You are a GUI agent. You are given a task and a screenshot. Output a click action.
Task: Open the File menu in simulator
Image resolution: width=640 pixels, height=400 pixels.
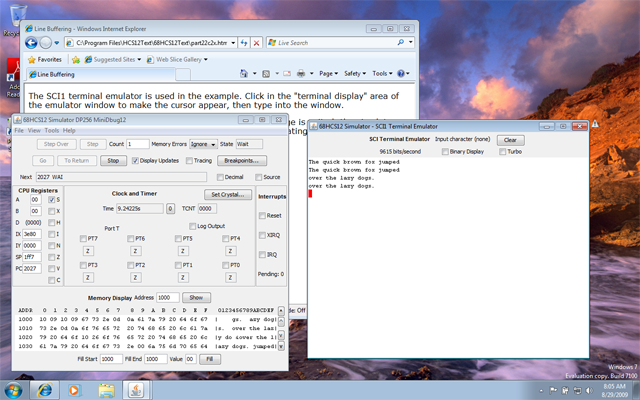[19, 131]
